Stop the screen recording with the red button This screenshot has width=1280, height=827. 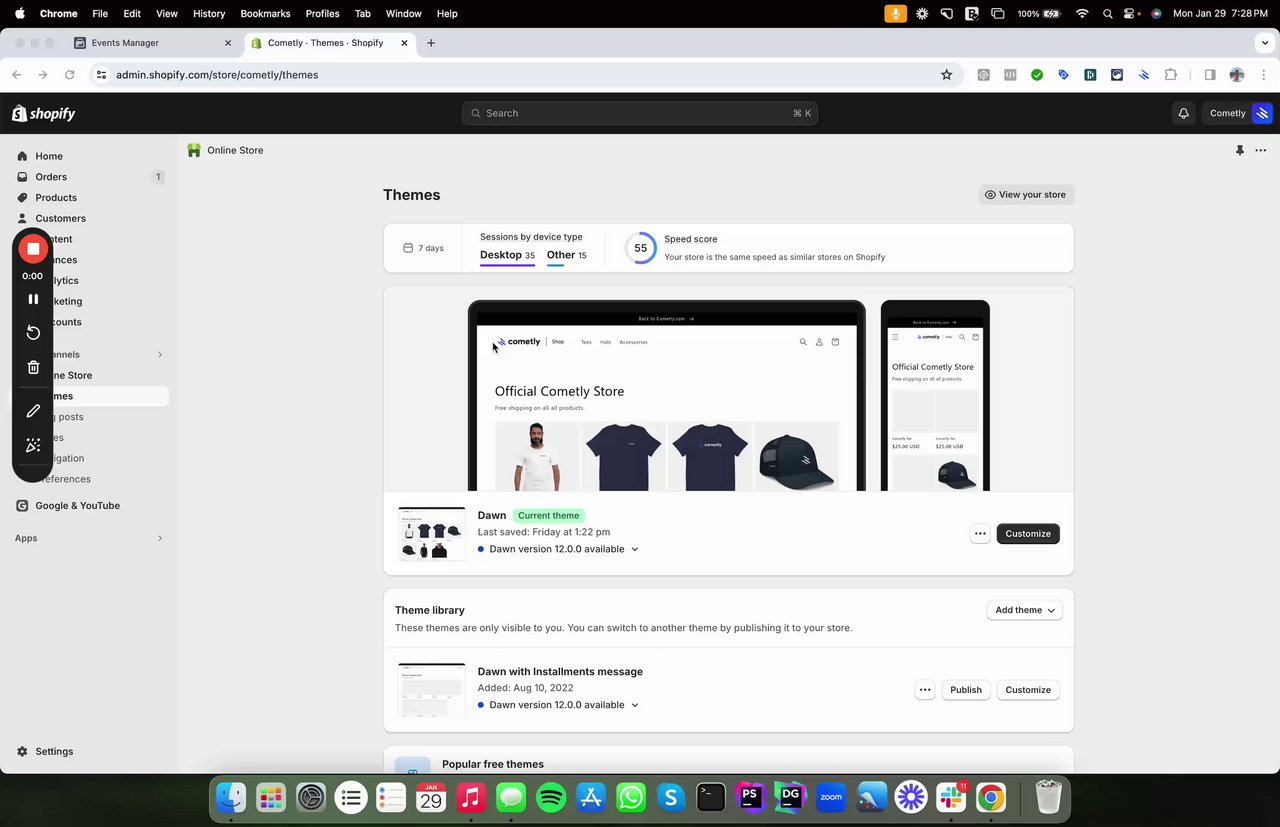[x=33, y=249]
